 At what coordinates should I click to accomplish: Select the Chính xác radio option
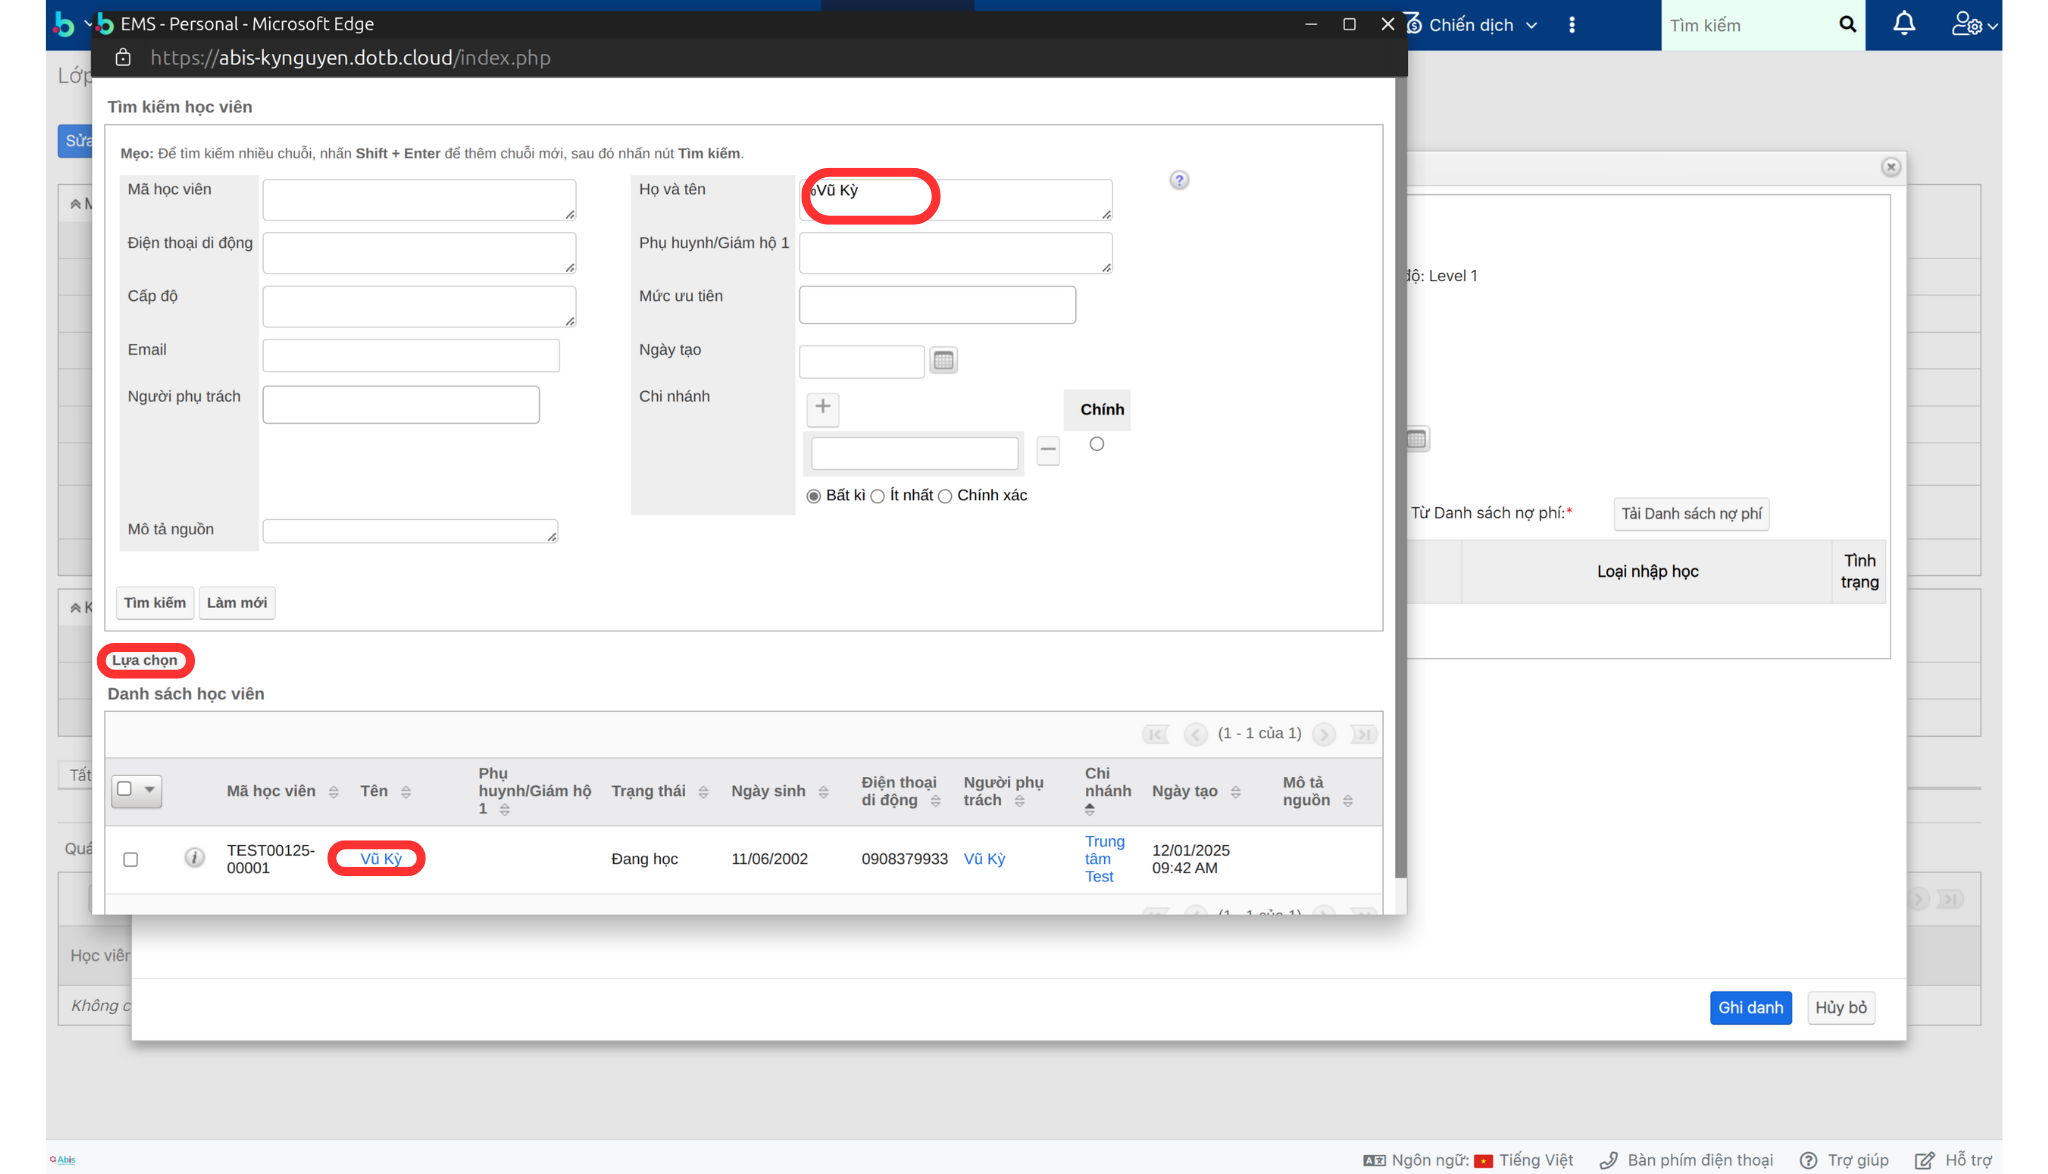[945, 496]
